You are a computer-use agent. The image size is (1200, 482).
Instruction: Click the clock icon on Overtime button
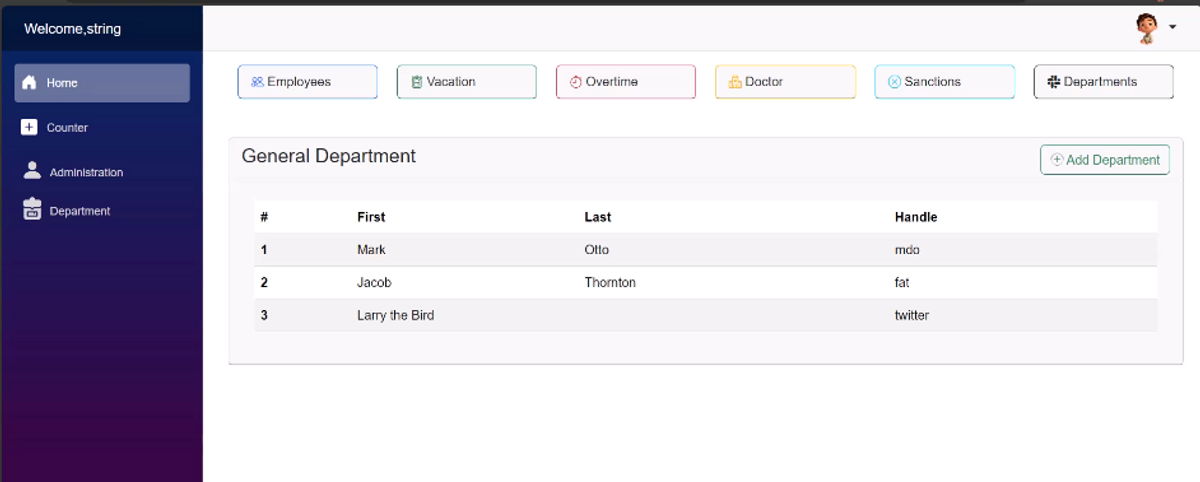coord(576,82)
